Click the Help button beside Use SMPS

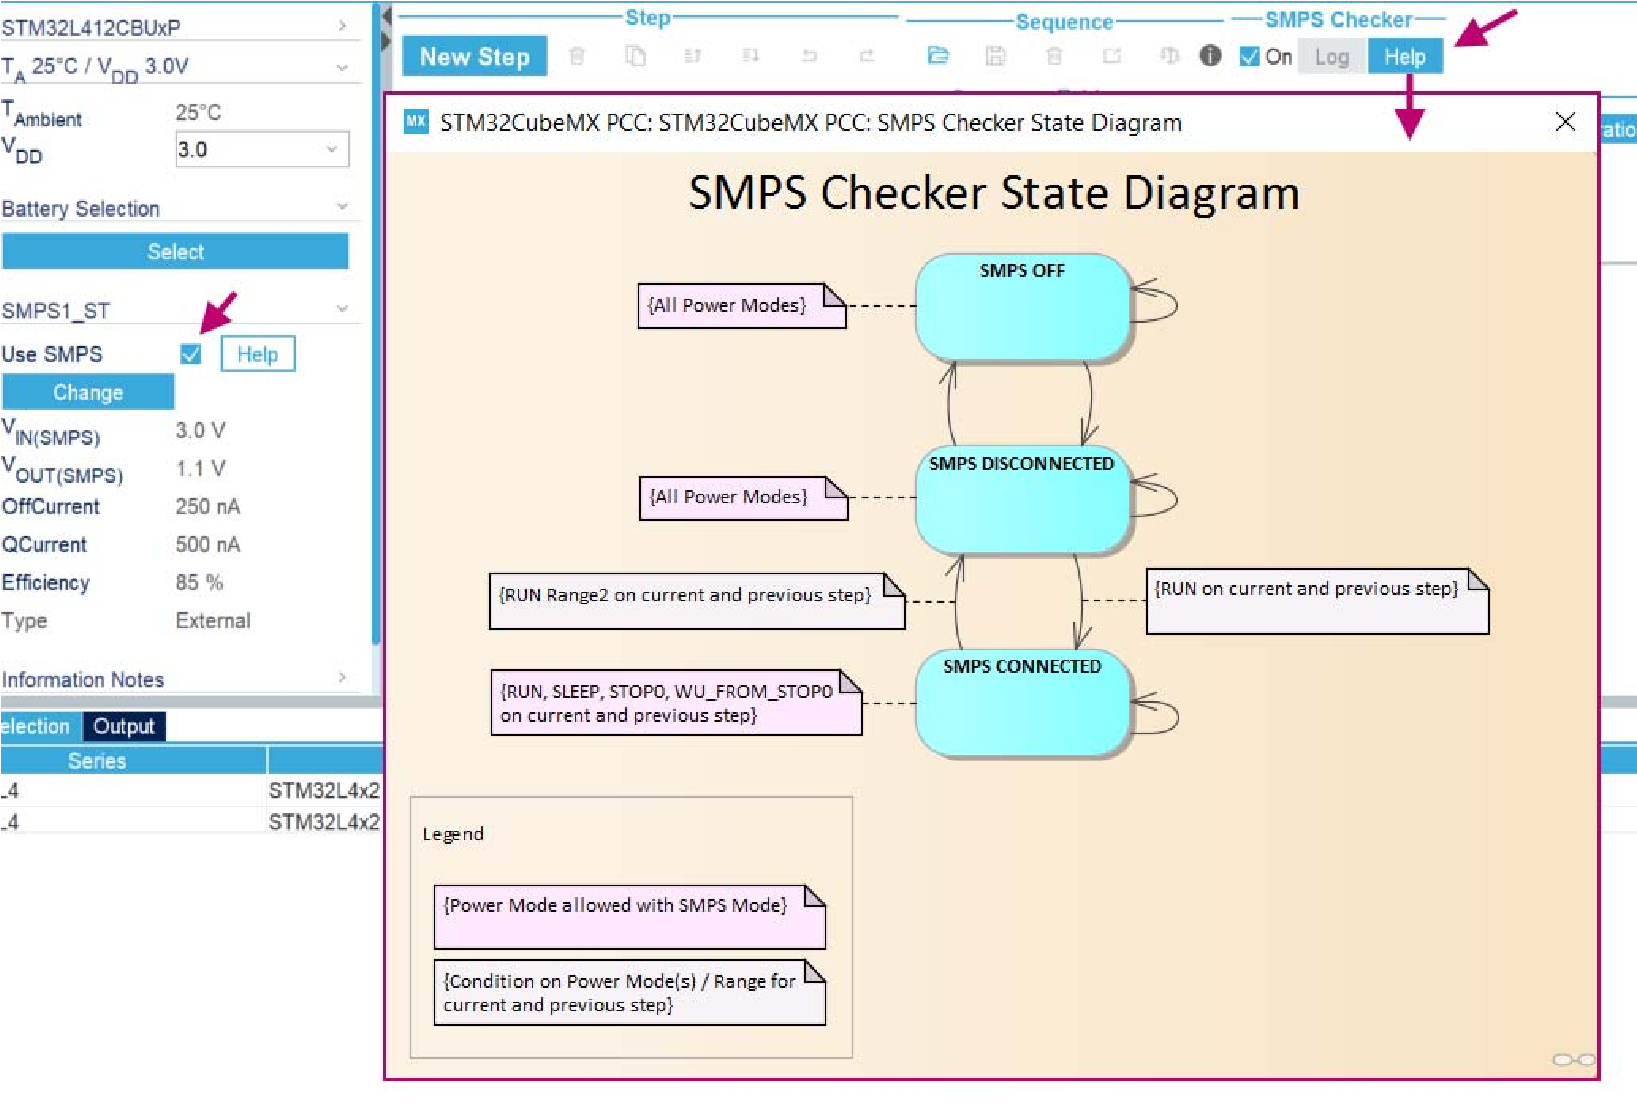pos(258,354)
